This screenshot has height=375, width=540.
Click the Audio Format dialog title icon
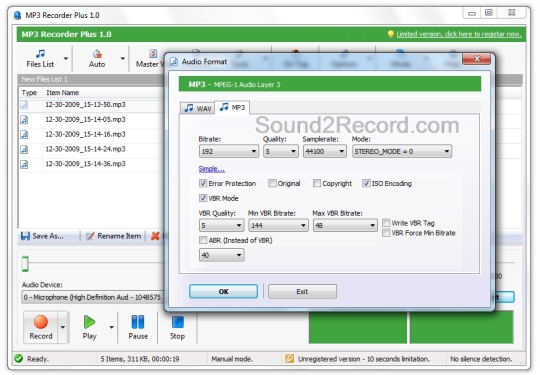coord(174,62)
